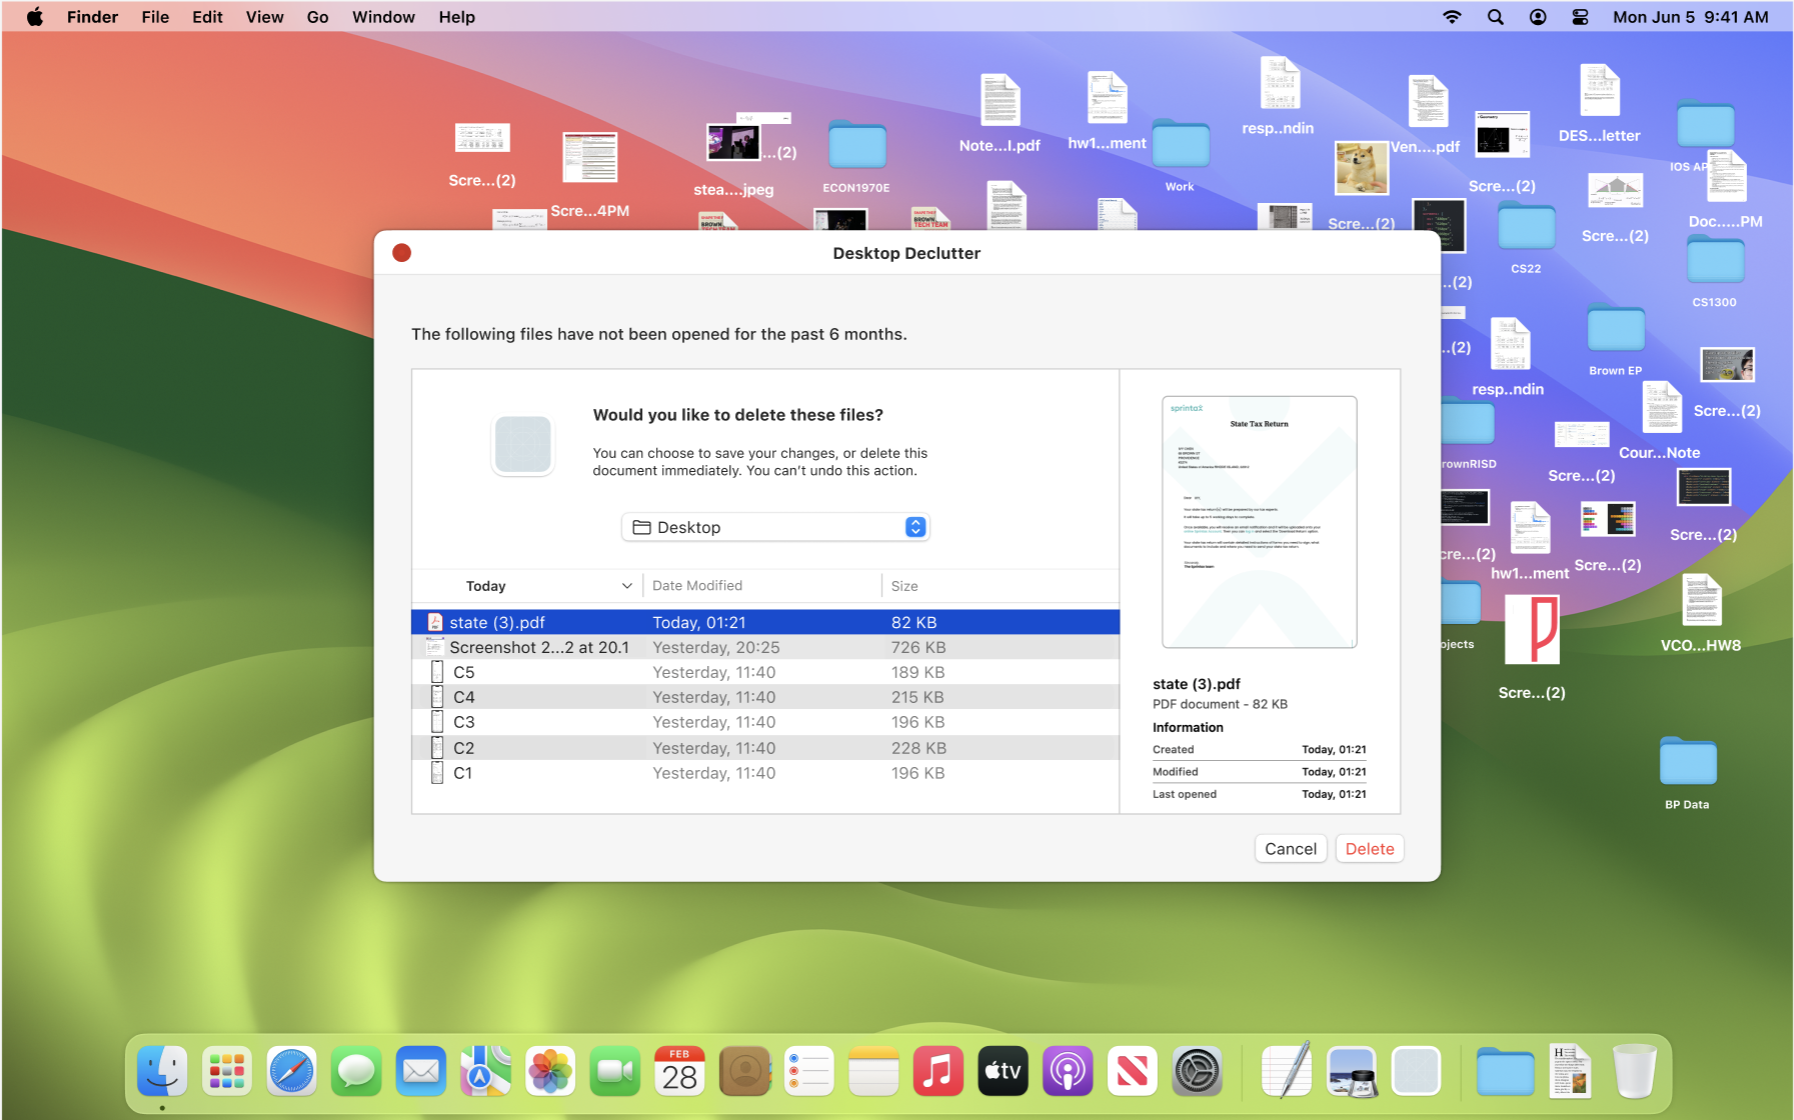This screenshot has width=1794, height=1120.
Task: Open TextEdit from the Dock
Action: (1286, 1072)
